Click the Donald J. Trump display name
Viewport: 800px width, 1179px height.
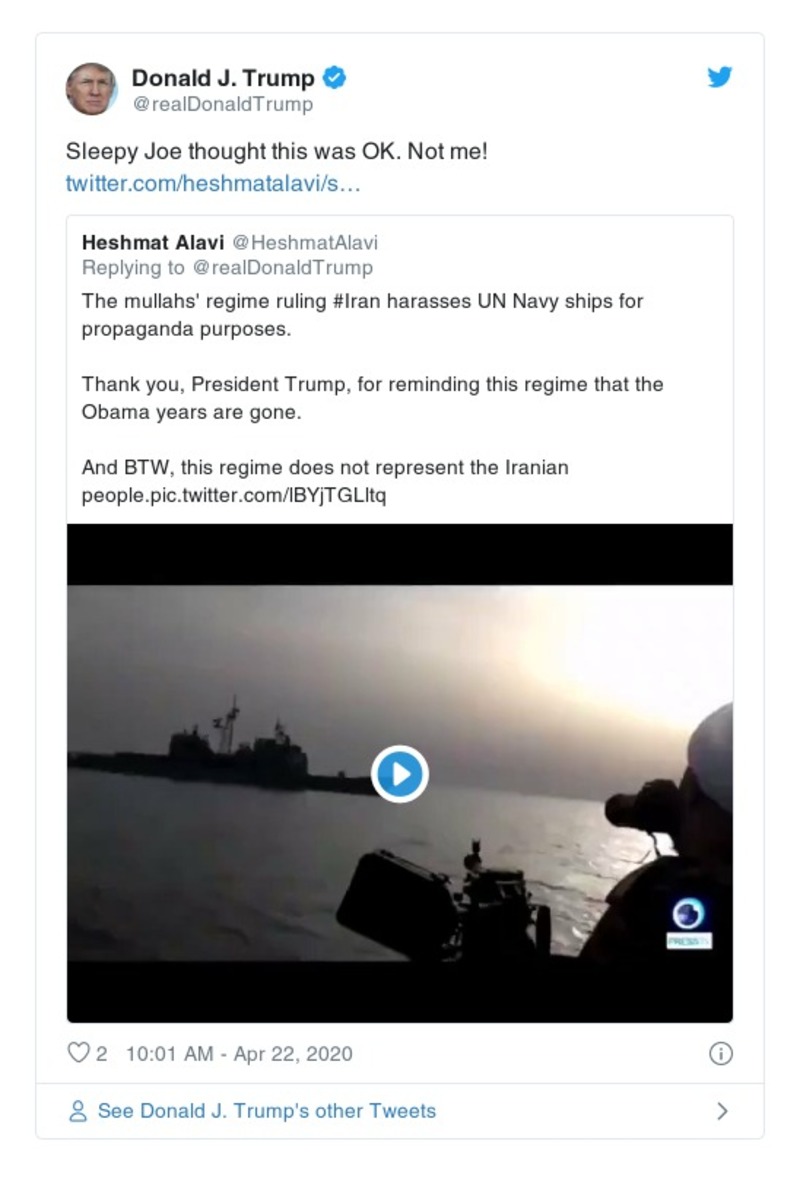click(223, 77)
